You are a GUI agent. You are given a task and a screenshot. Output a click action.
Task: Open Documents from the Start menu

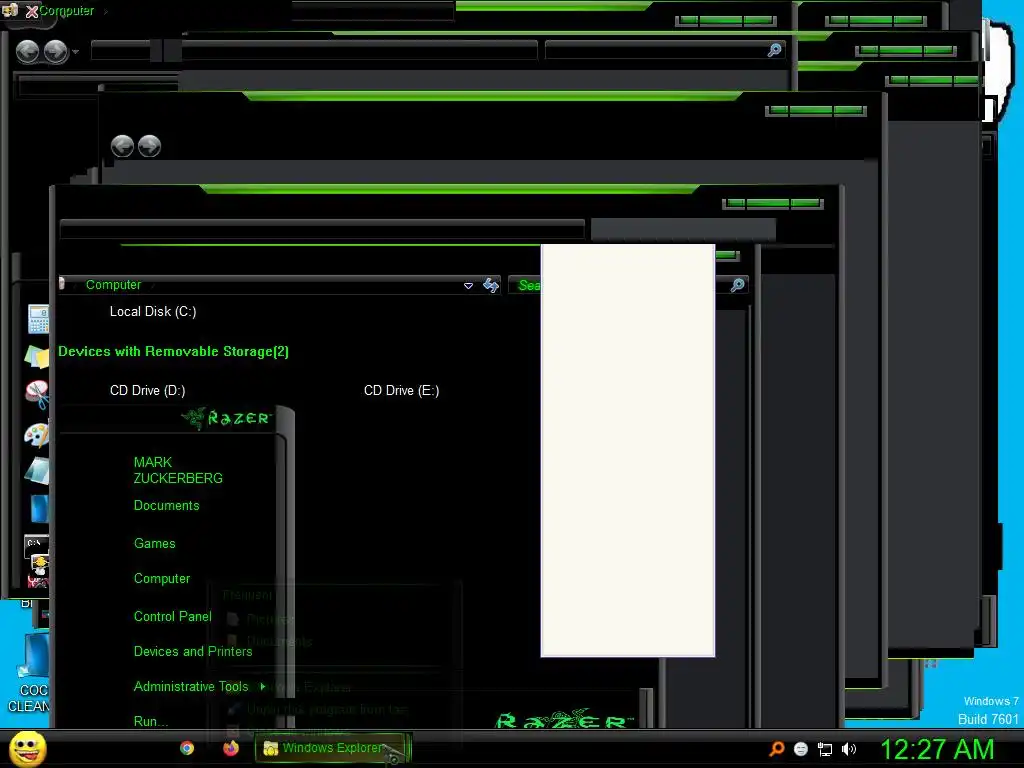pos(167,505)
